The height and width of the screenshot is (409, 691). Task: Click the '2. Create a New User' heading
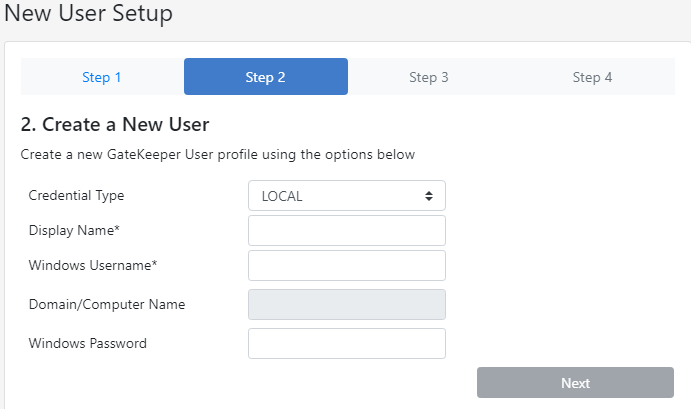point(115,125)
